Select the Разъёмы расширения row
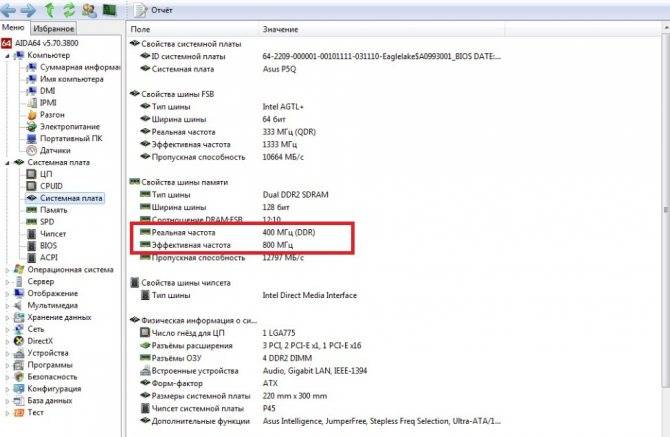Viewport: 670px width, 437px height. (x=251, y=346)
